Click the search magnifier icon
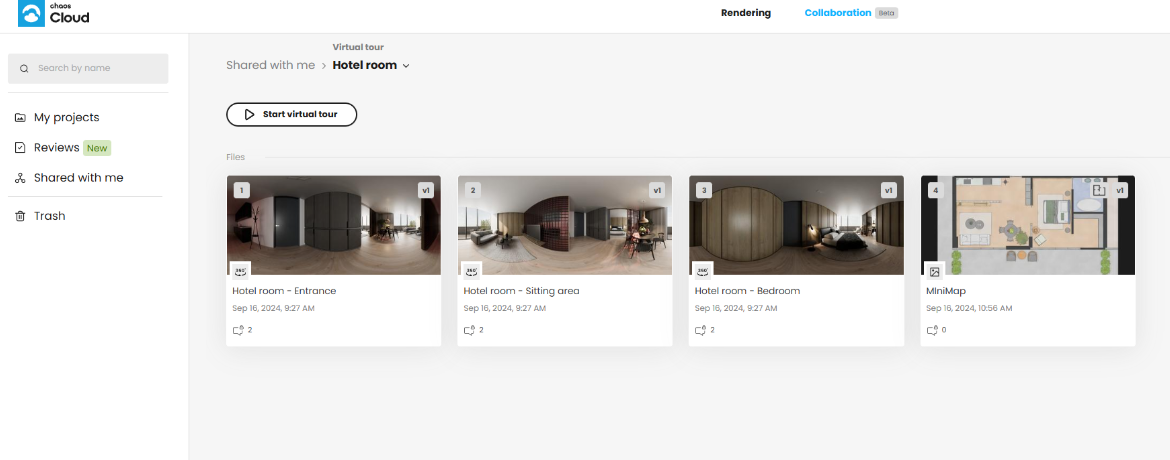Screen dimensions: 1170x460 24,69
